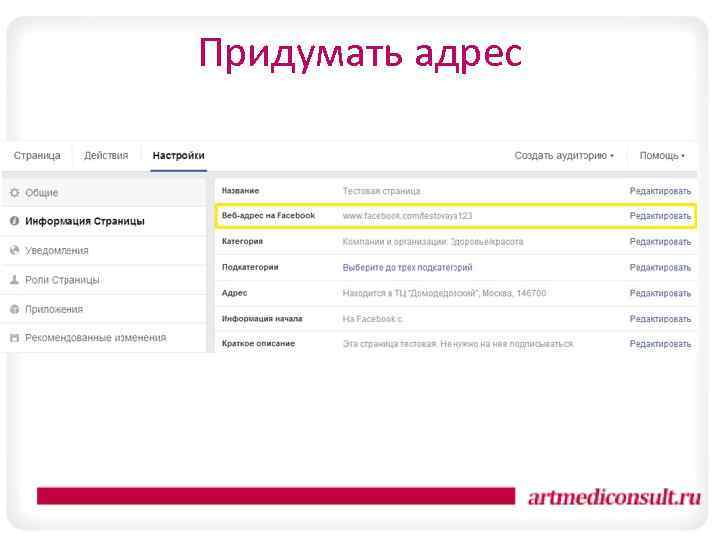
Task: Click the gear icon beside Общие
Action: 15,192
